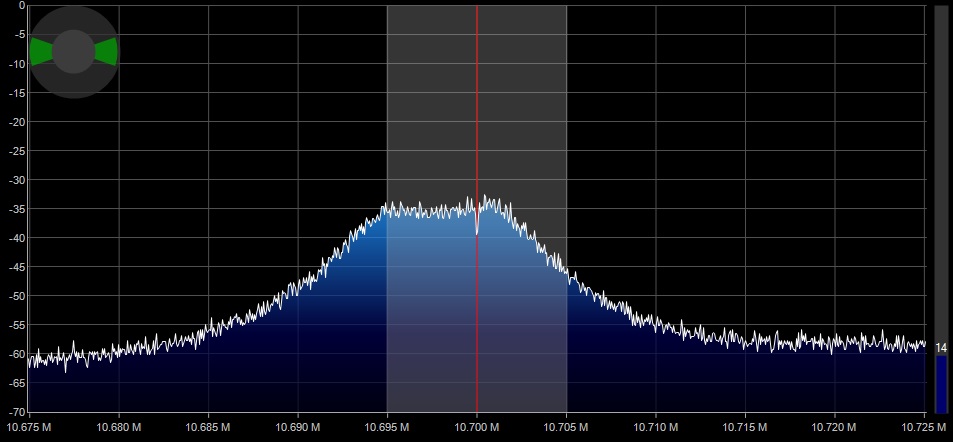Click the 10.695 M frequency label
The image size is (953, 442).
387,427
